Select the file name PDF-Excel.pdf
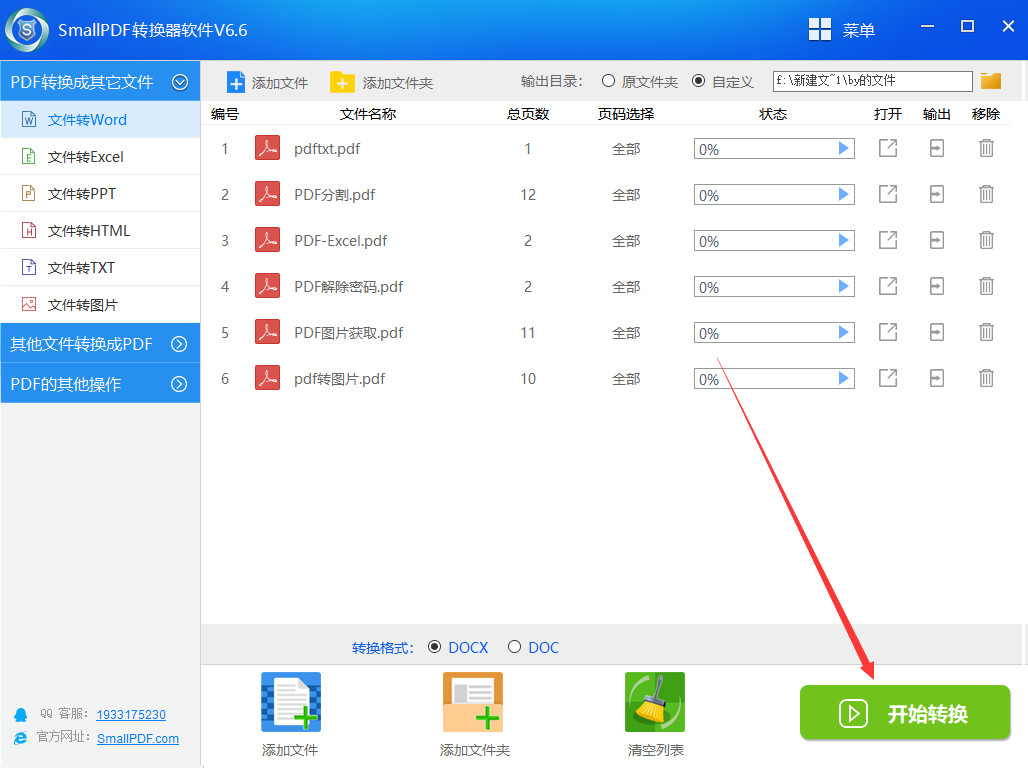This screenshot has width=1028, height=768. (x=340, y=241)
